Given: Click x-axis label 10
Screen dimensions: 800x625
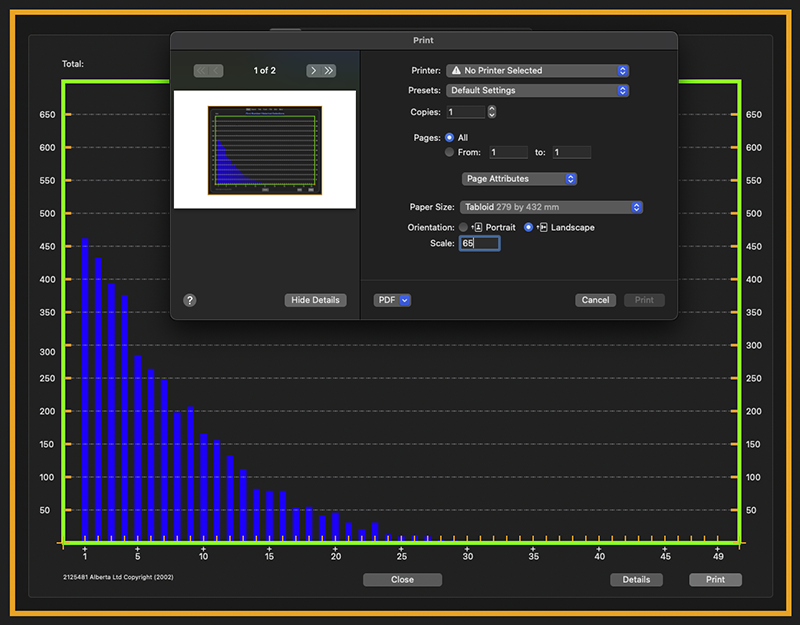Looking at the screenshot, I should (x=204, y=557).
